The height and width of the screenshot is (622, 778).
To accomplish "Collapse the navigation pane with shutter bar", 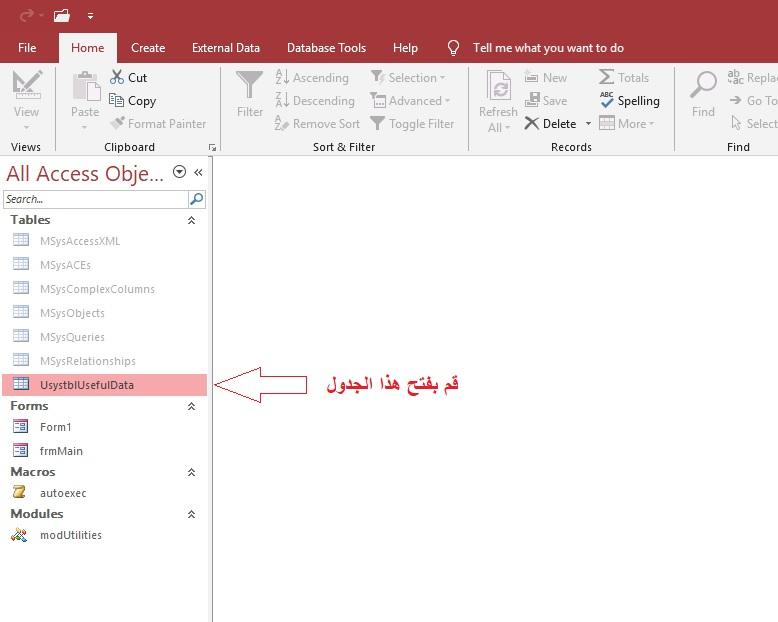I will 198,172.
